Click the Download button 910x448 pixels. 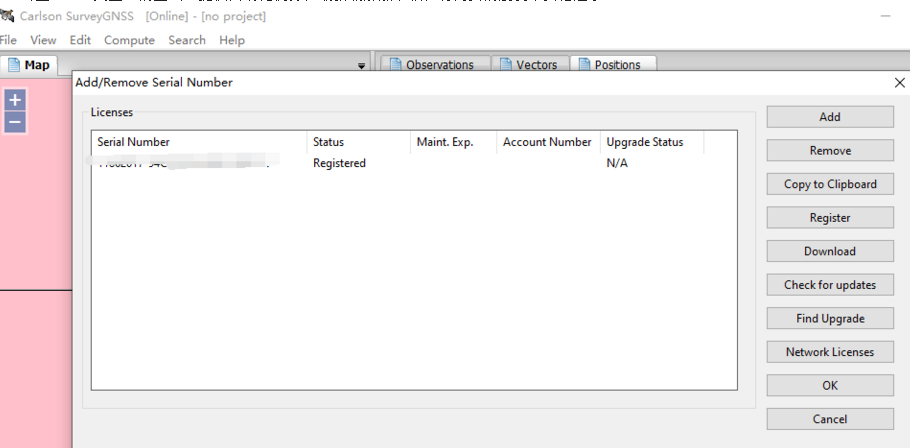[x=830, y=251]
